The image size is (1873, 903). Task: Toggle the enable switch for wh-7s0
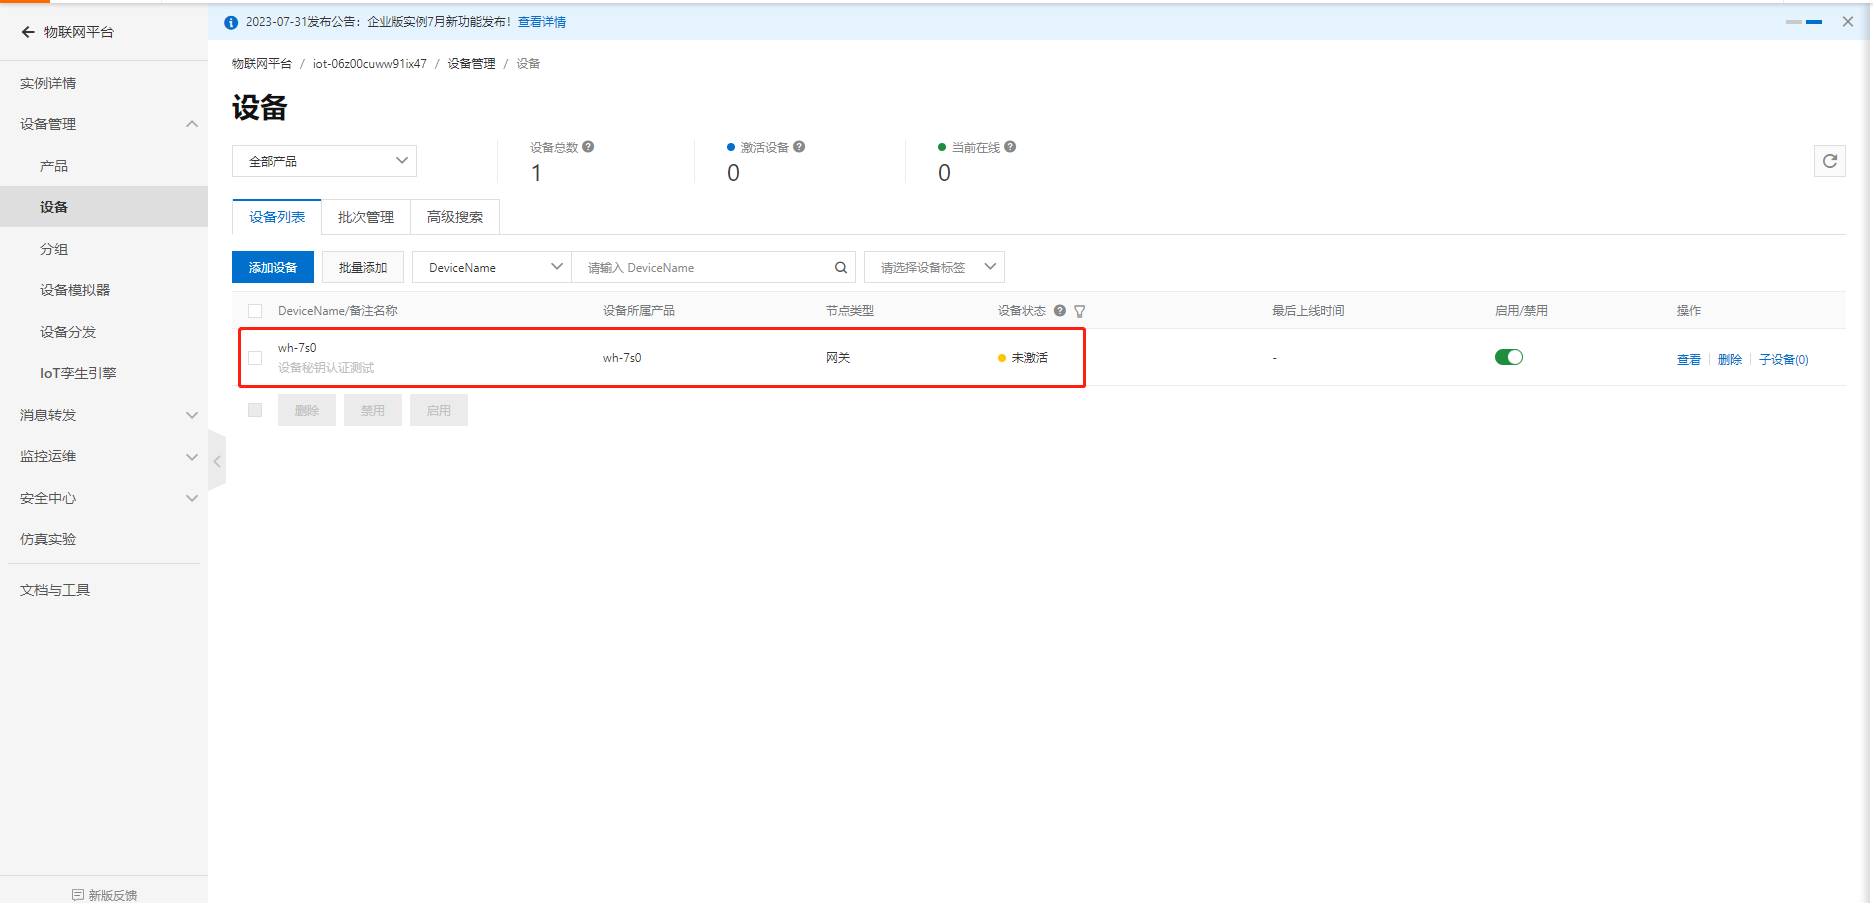1508,358
